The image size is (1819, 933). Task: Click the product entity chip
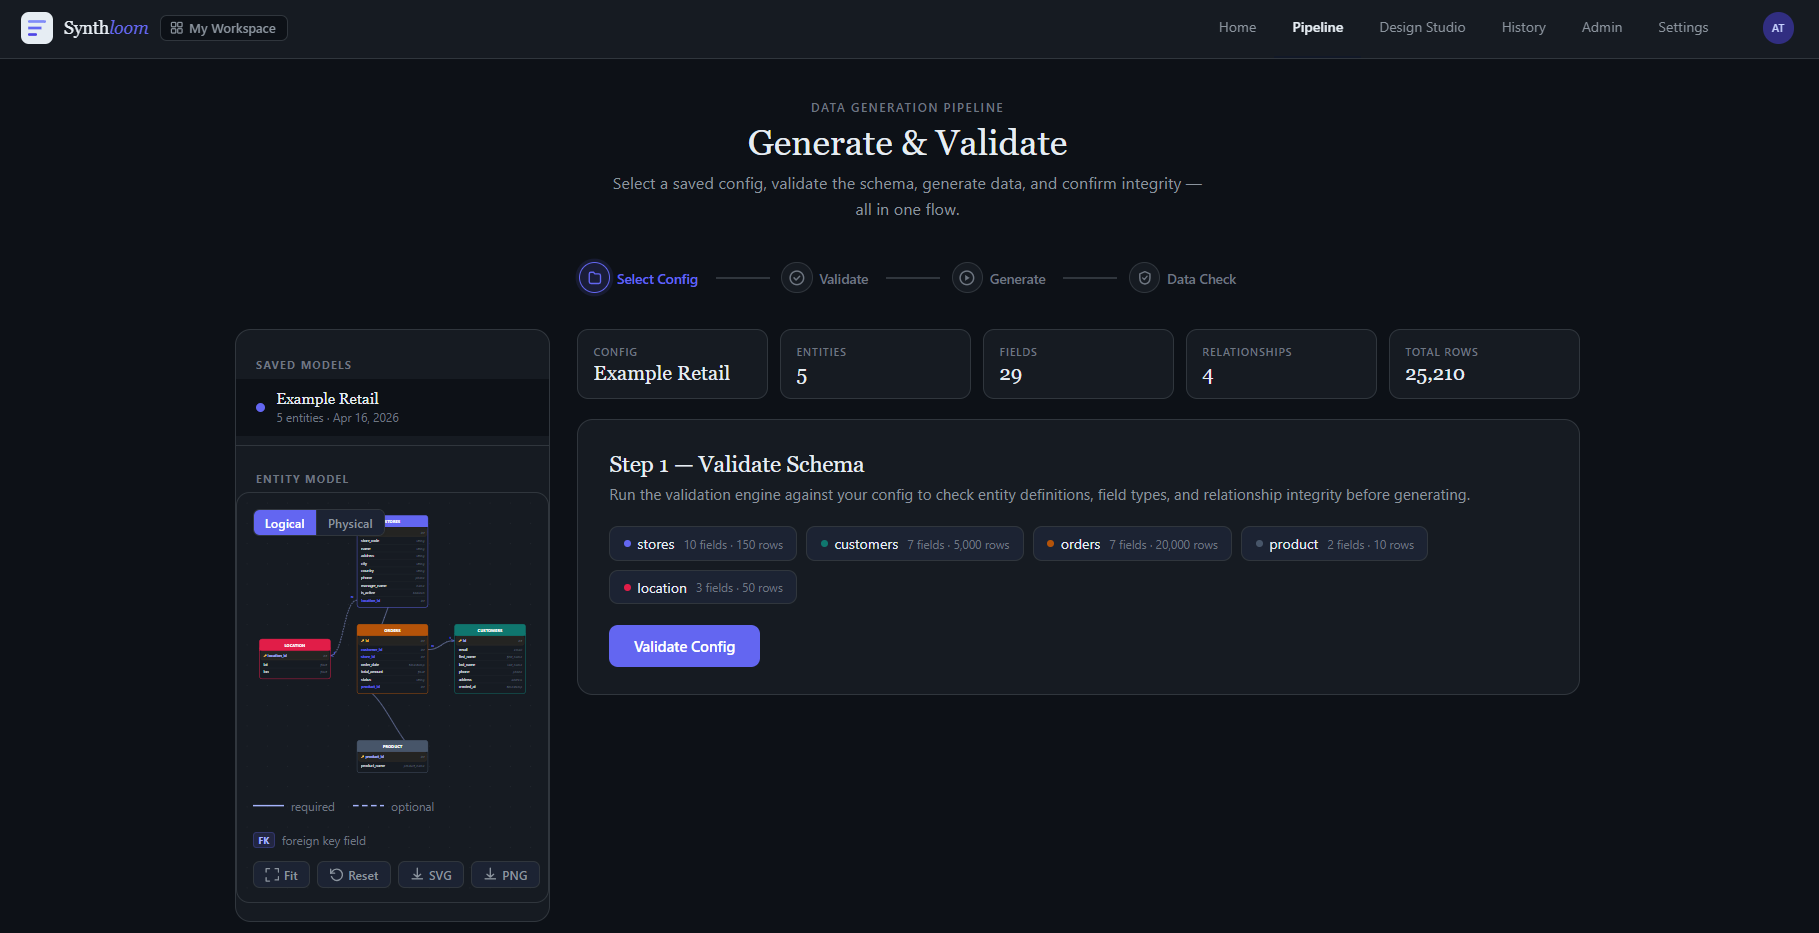coord(1334,544)
